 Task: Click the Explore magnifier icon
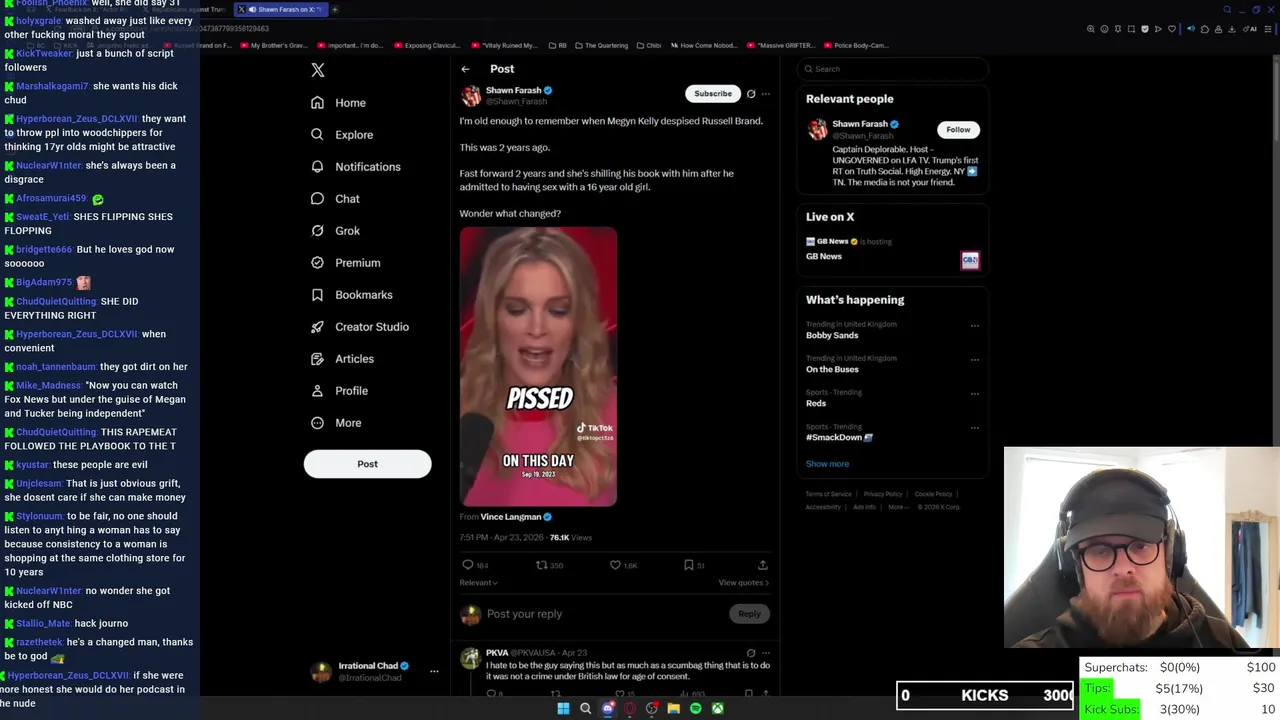coord(317,135)
